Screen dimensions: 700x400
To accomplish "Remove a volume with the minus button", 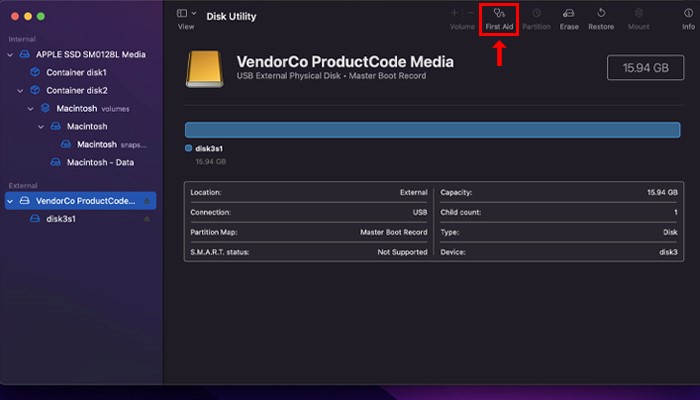I will 470,12.
